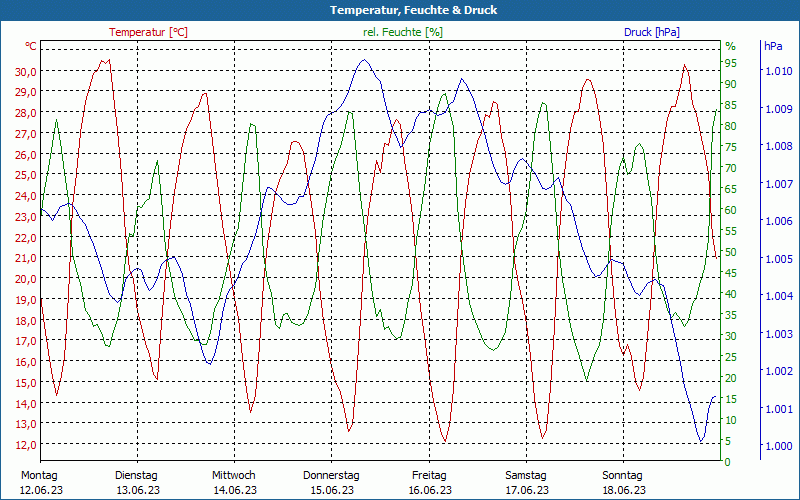
Task: Click the red °C unit on the temperature axis
Action: (x=31, y=46)
